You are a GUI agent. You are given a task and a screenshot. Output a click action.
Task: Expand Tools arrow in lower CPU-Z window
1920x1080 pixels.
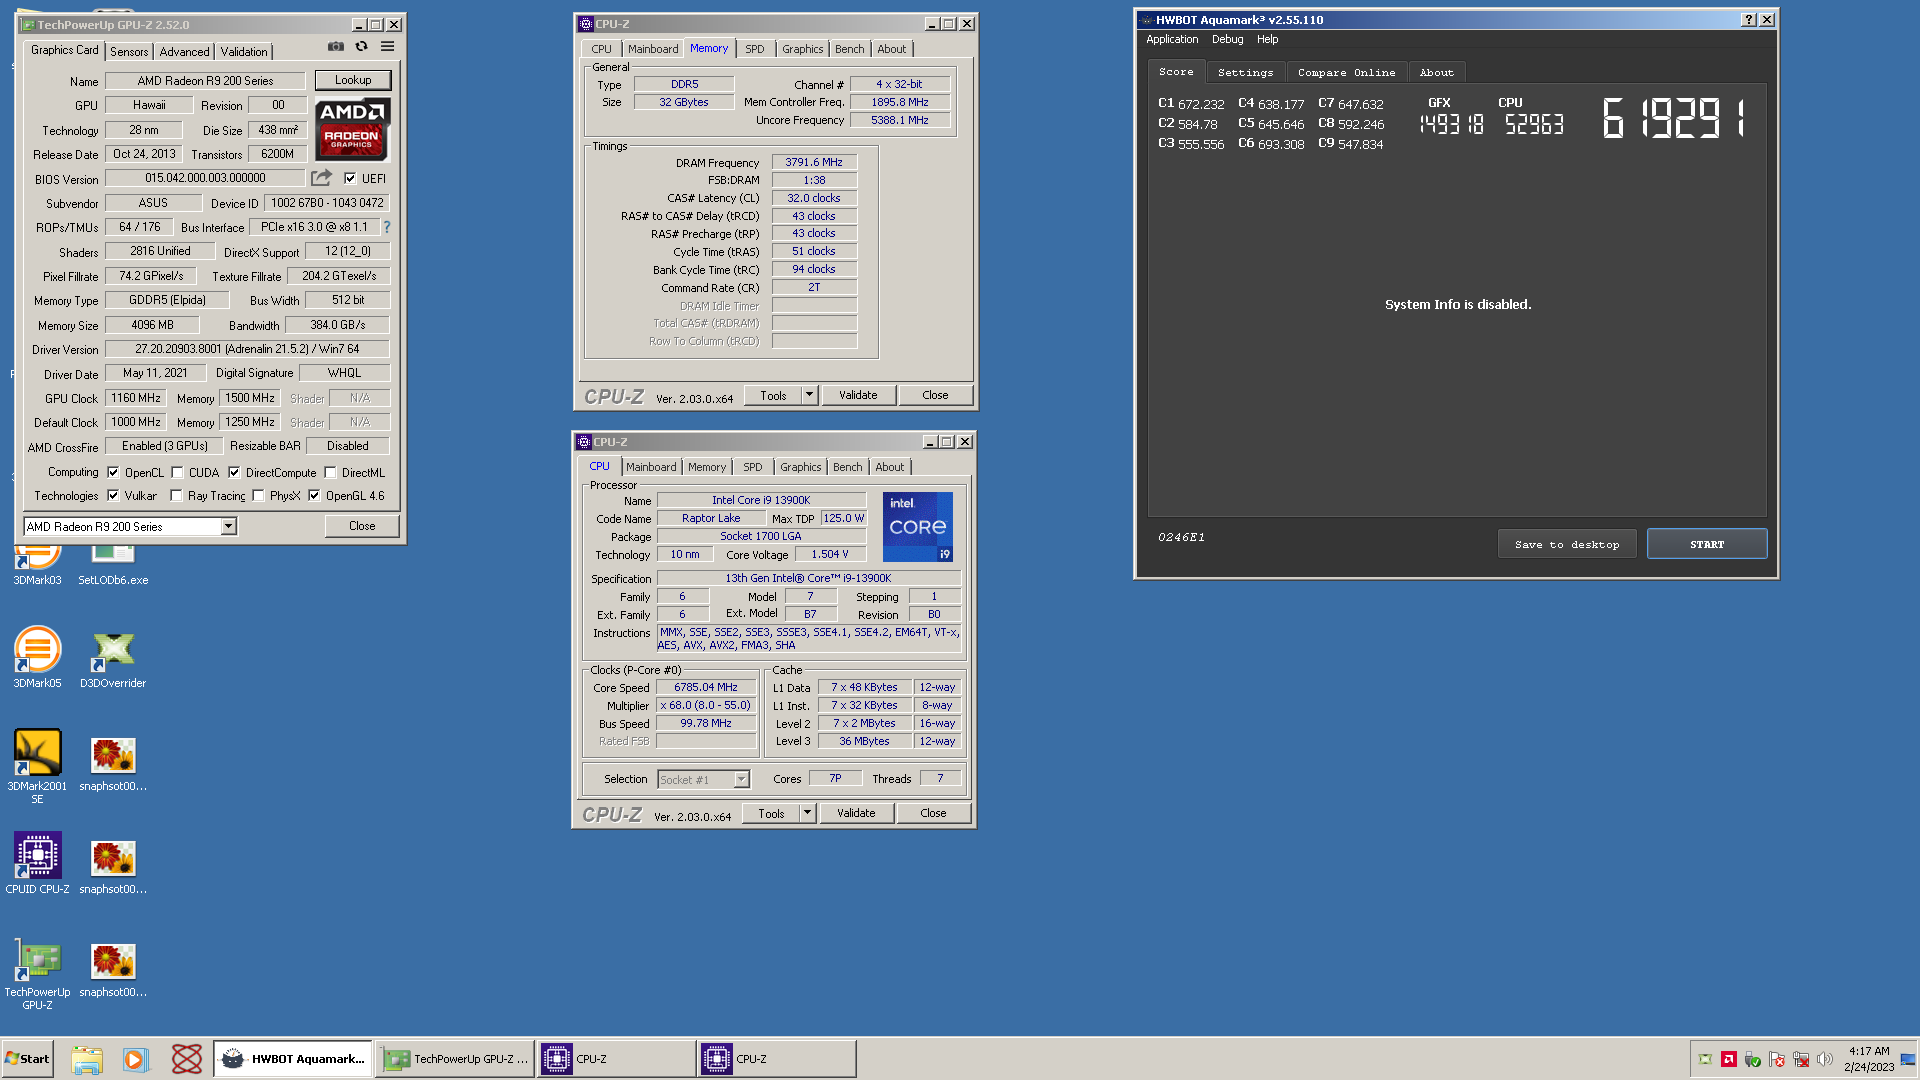(807, 813)
